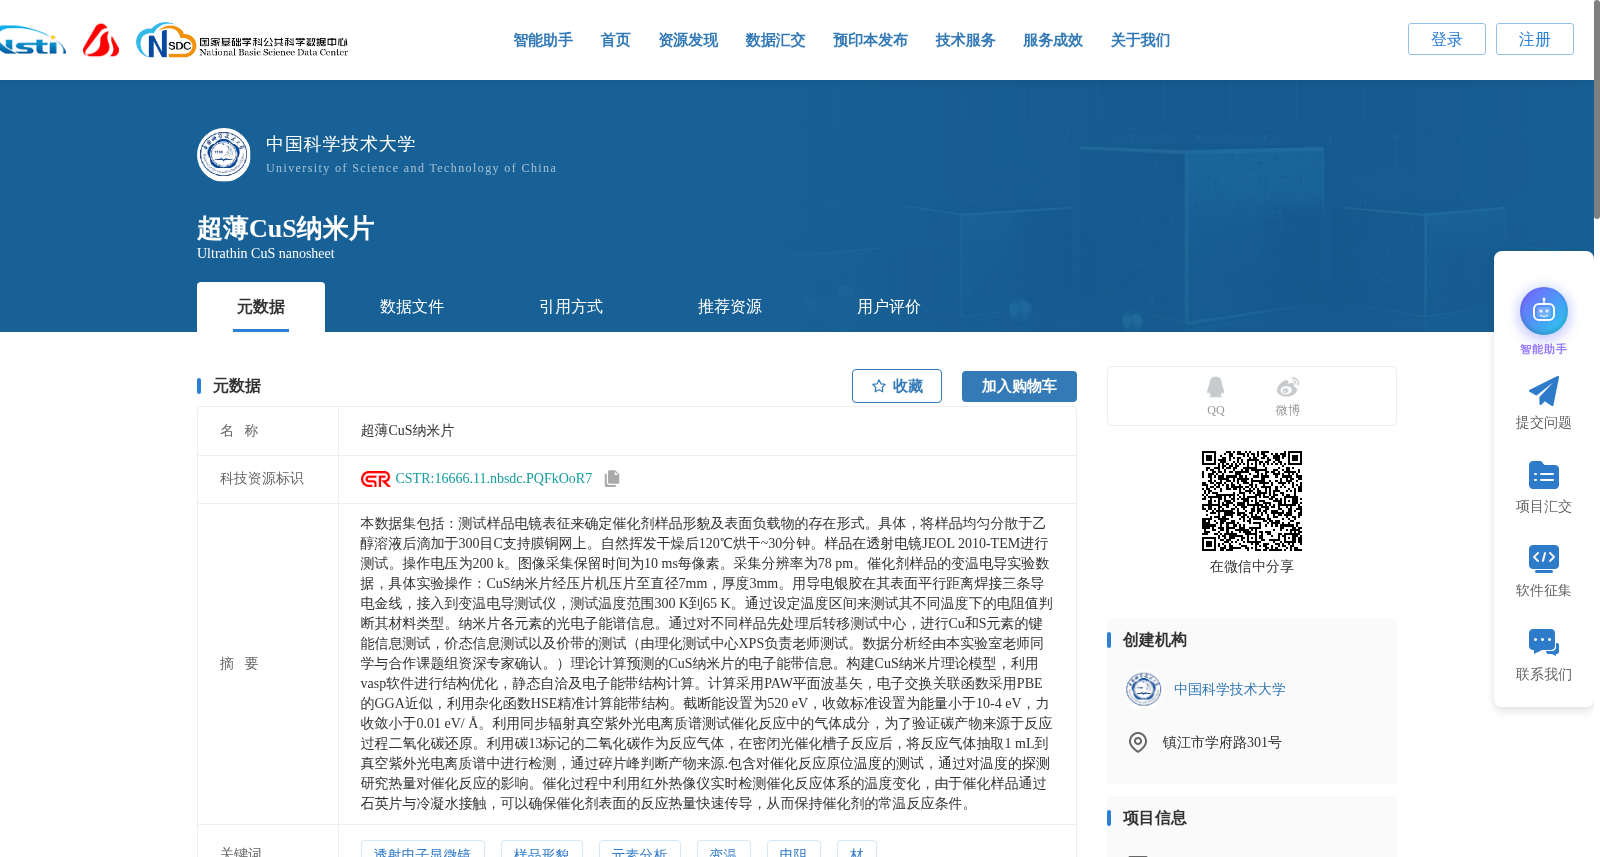This screenshot has width=1600, height=857.
Task: Click the page vertical scrollbar
Action: [1596, 110]
